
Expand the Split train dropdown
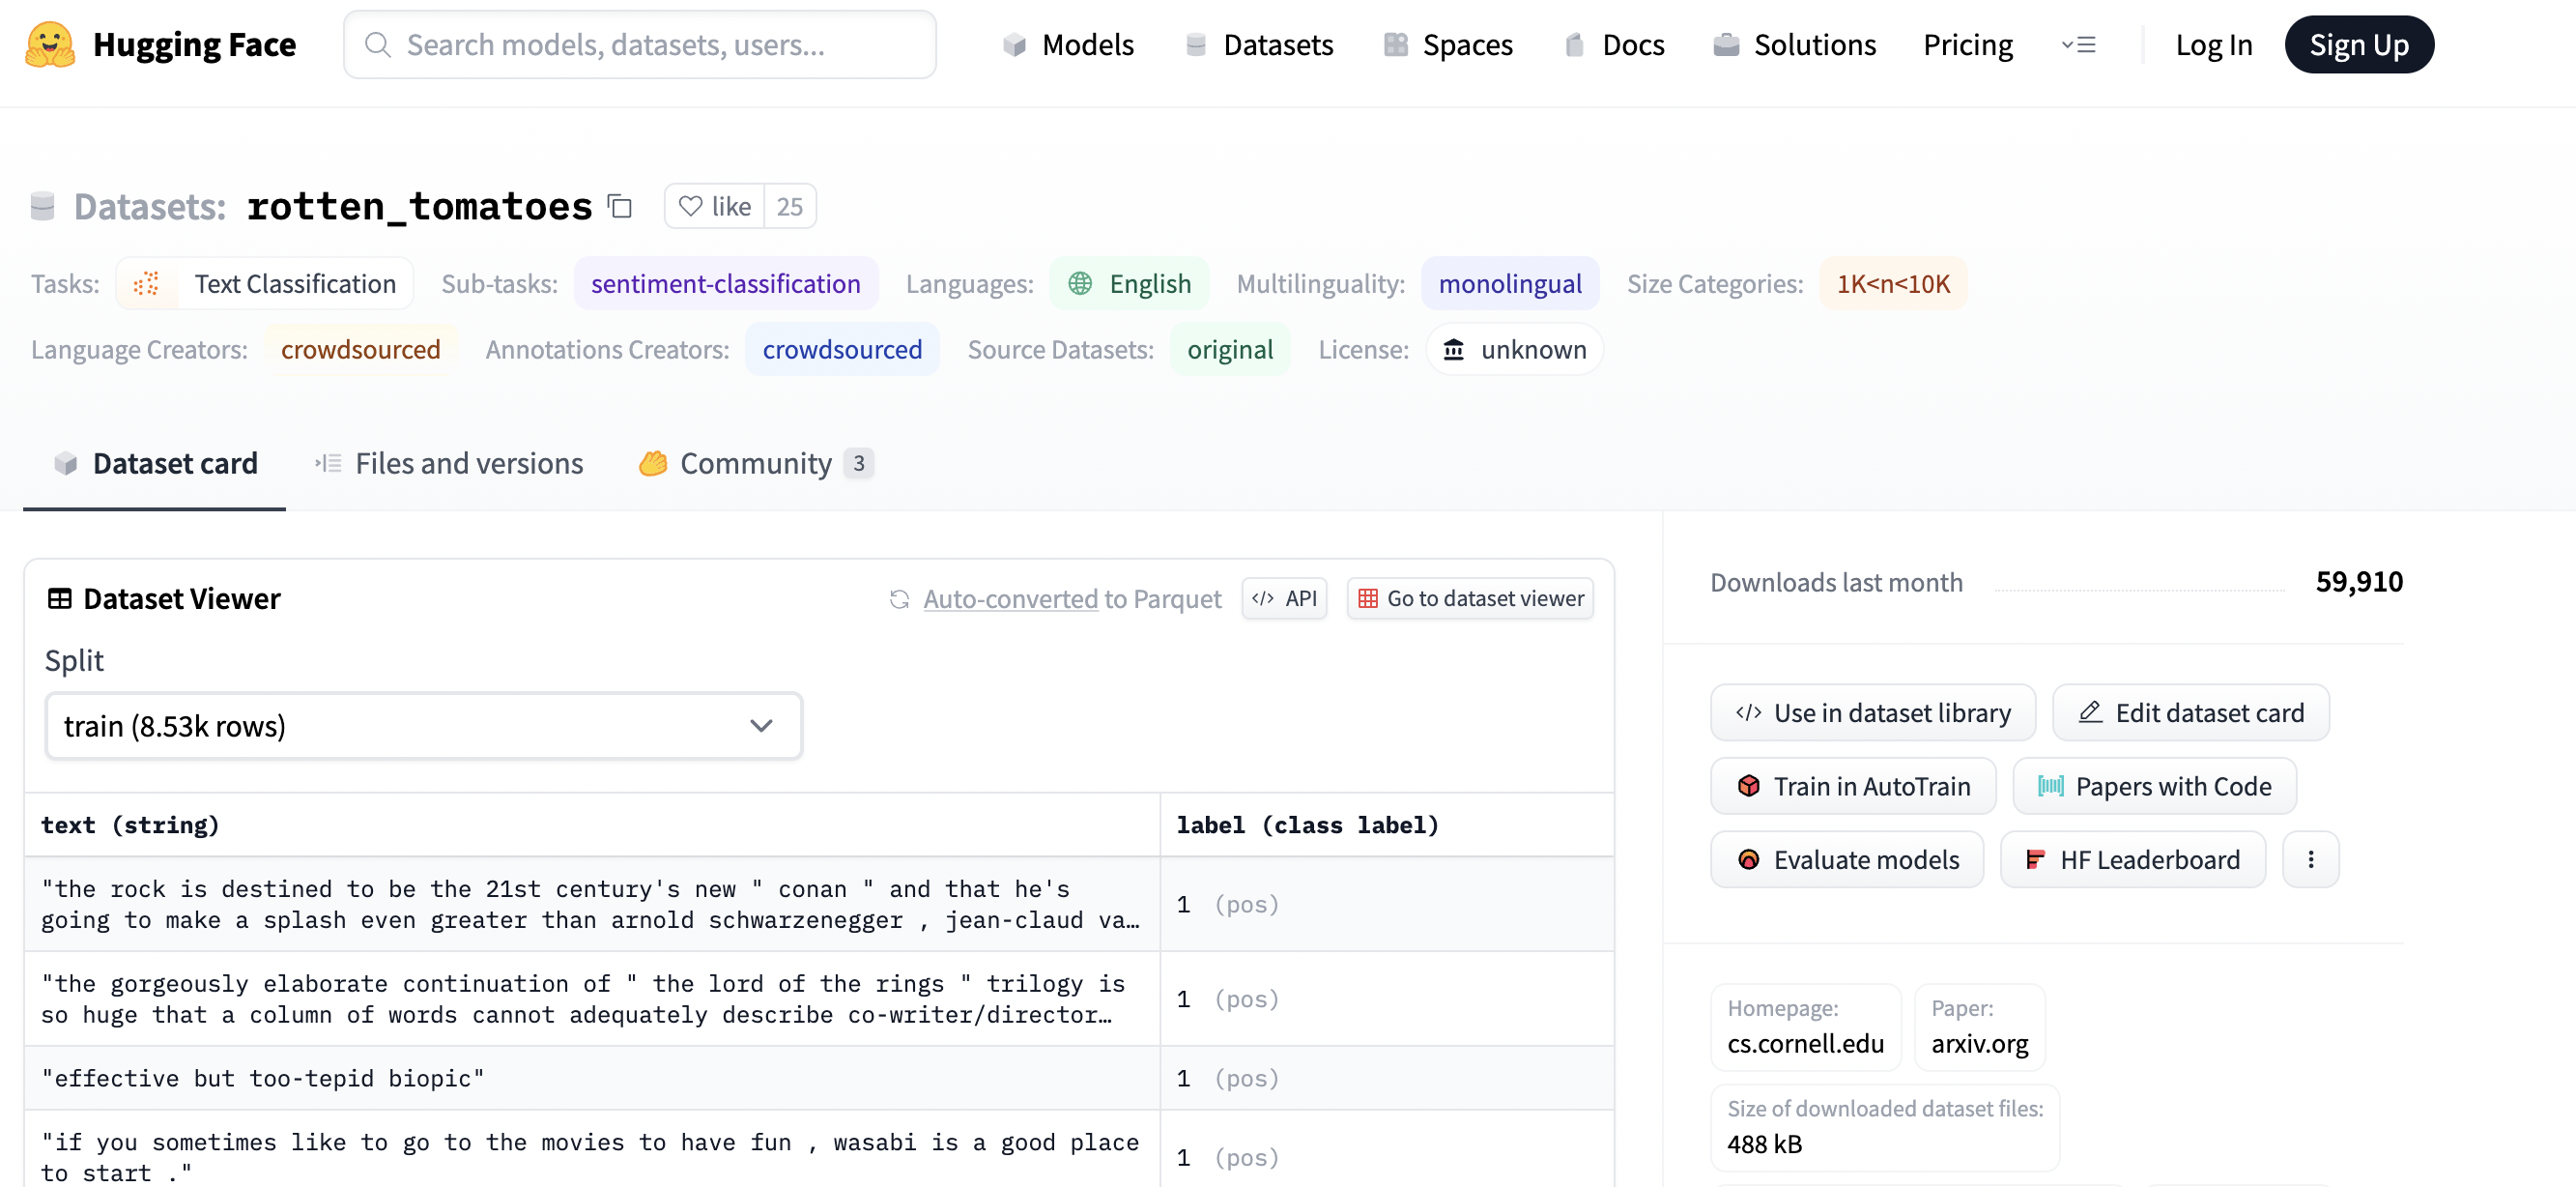coord(423,726)
